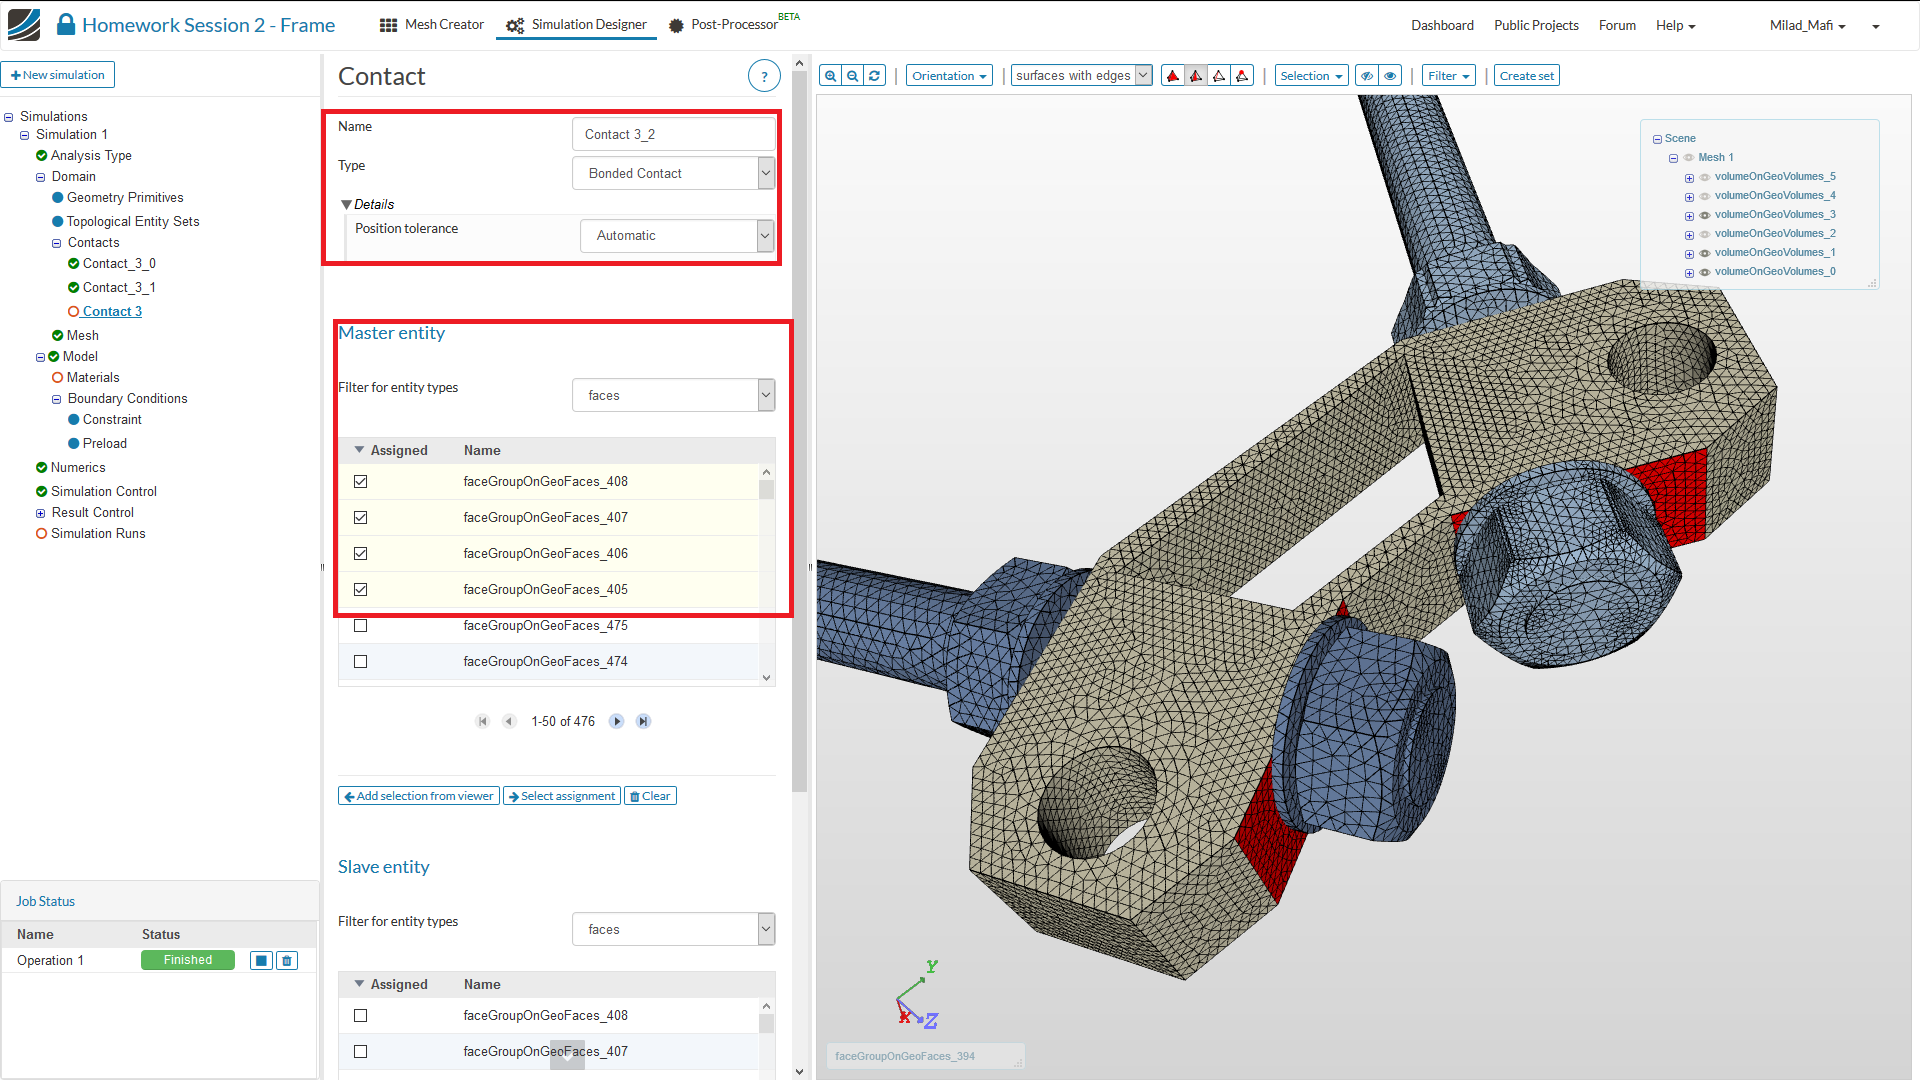
Task: Click the Create set button
Action: pos(1526,76)
